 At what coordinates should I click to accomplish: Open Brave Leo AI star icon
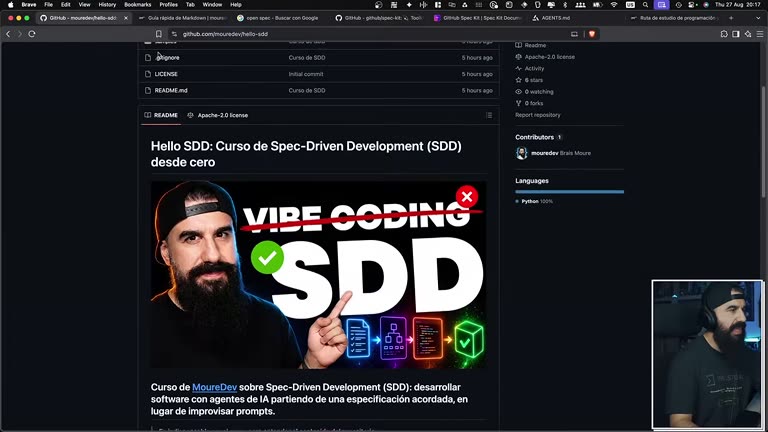[x=747, y=34]
